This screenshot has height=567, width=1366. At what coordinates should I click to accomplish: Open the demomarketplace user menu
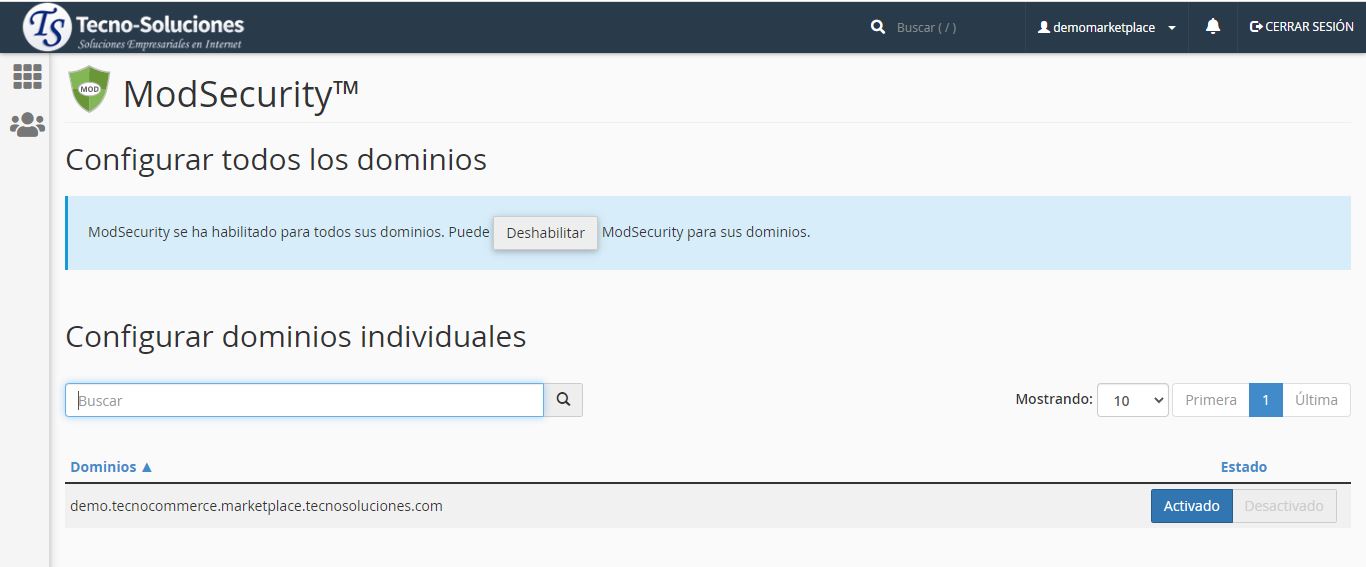click(1106, 28)
